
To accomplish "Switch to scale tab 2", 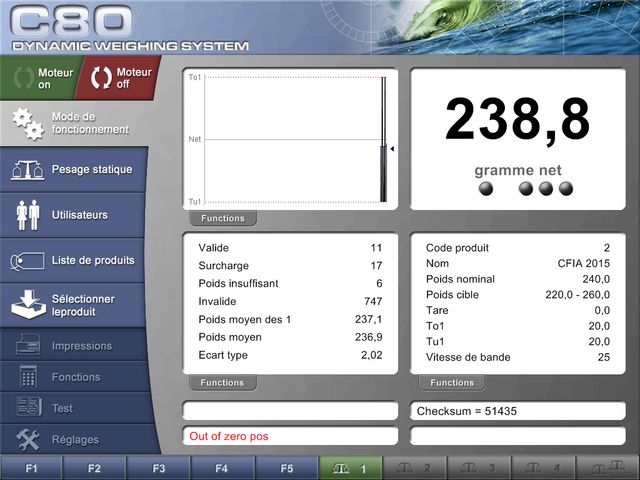I will [415, 468].
